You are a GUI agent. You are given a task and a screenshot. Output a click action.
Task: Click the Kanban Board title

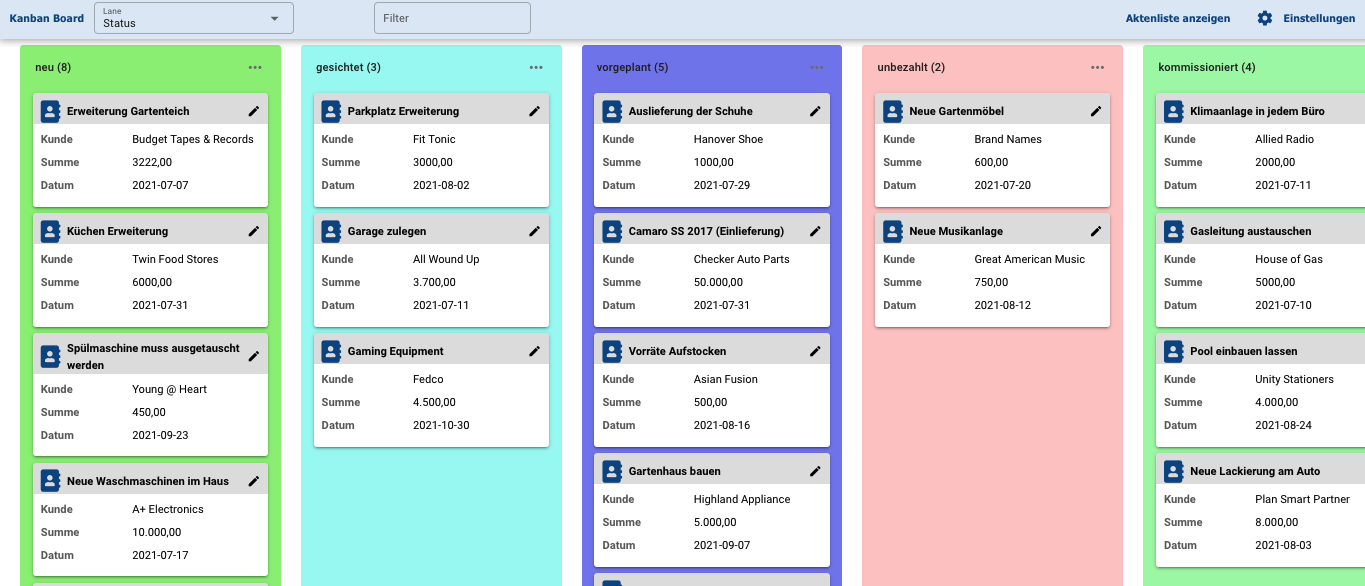47,18
